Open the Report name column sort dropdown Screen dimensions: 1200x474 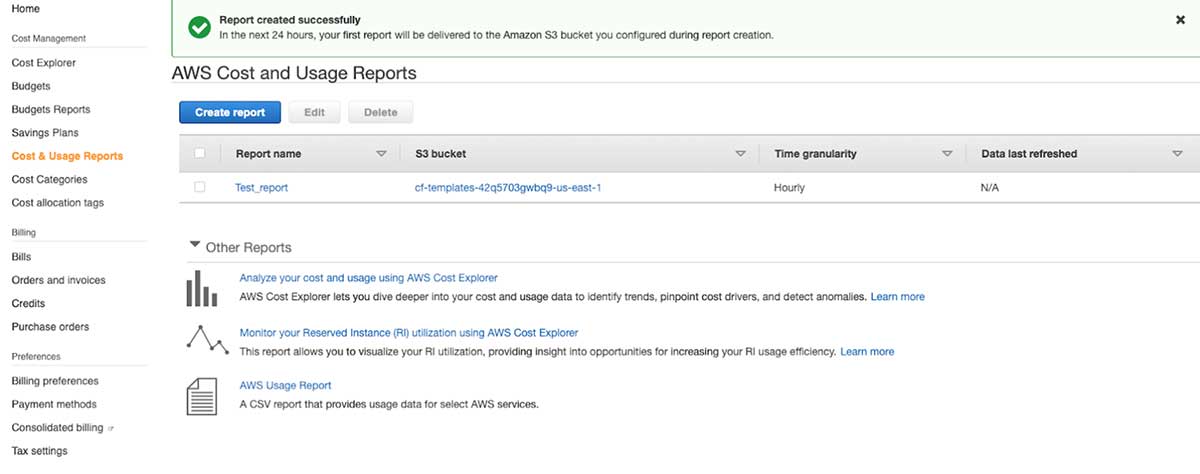pyautogui.click(x=380, y=154)
